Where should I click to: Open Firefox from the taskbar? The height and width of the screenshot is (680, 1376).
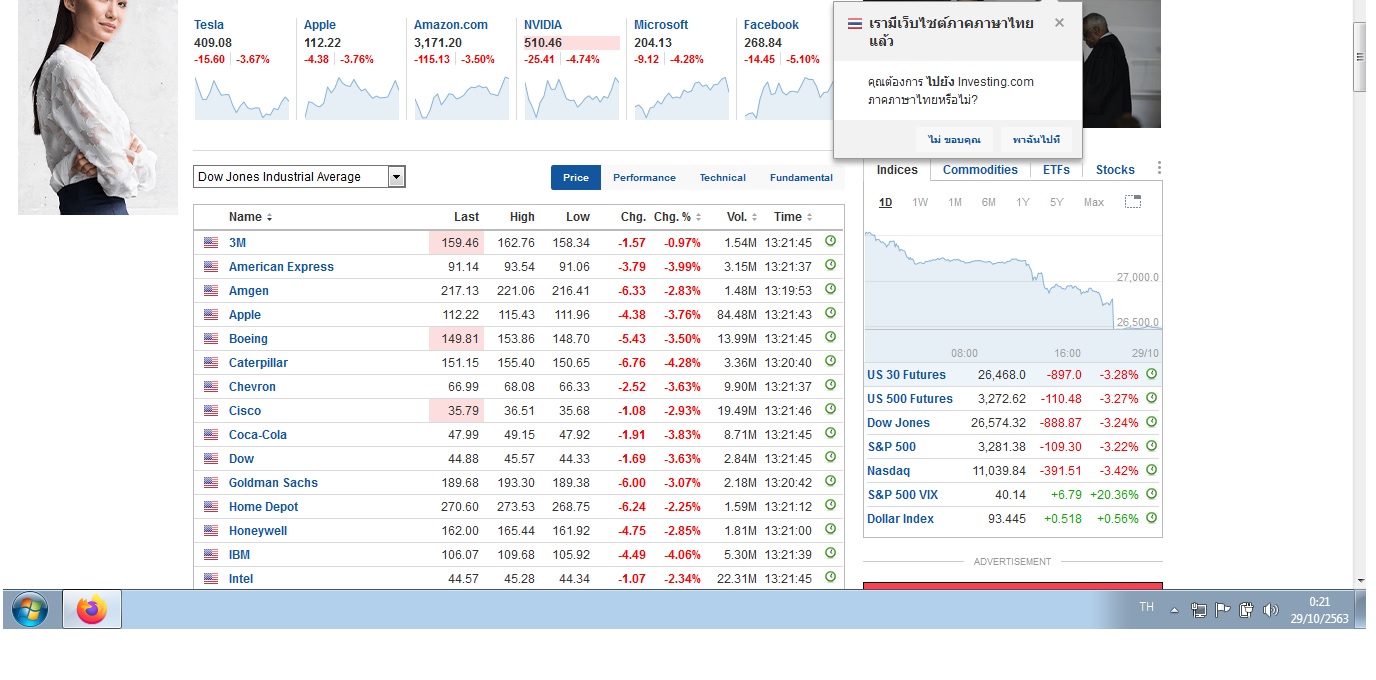click(x=92, y=609)
